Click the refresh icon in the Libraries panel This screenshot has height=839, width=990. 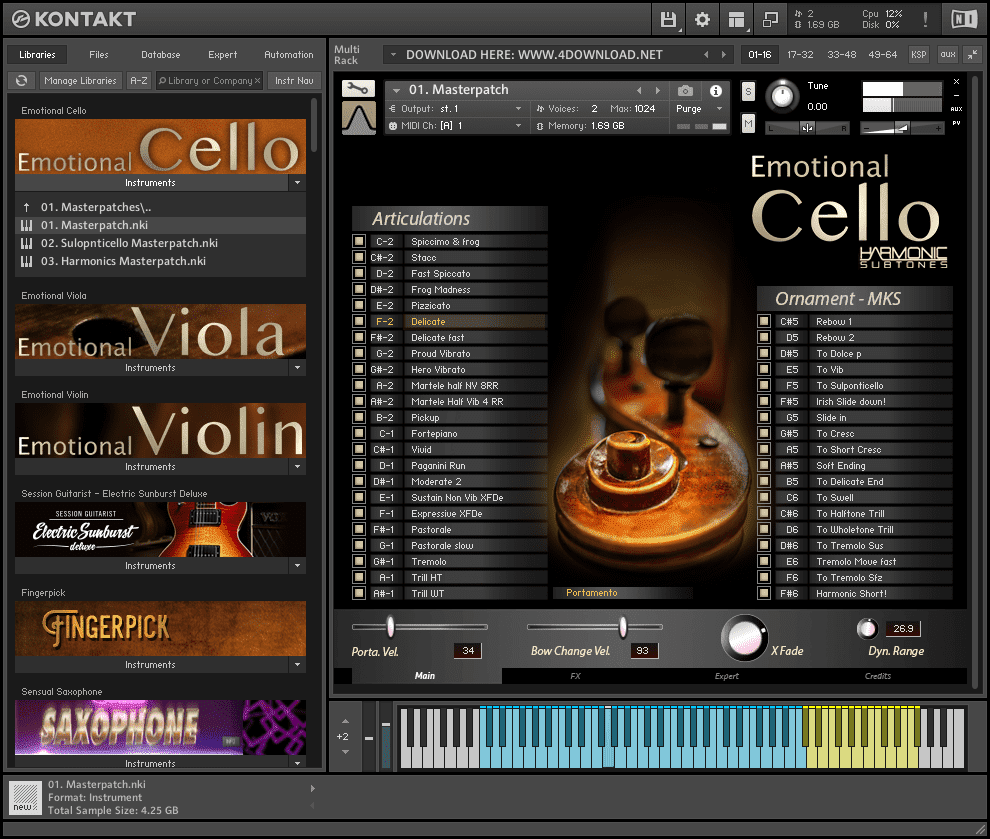coord(20,80)
